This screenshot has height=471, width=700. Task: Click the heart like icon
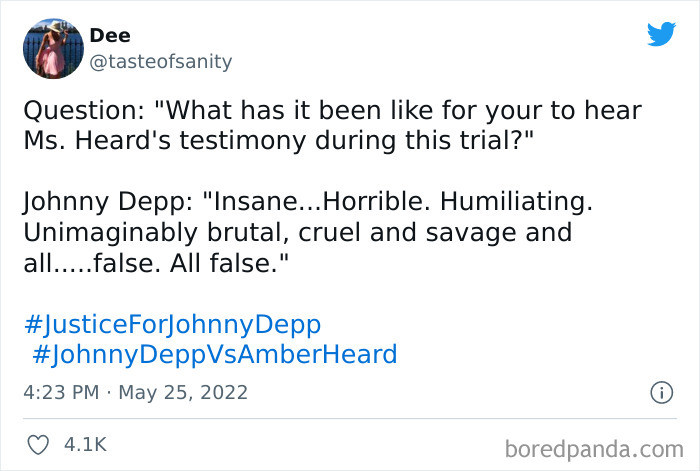click(38, 445)
